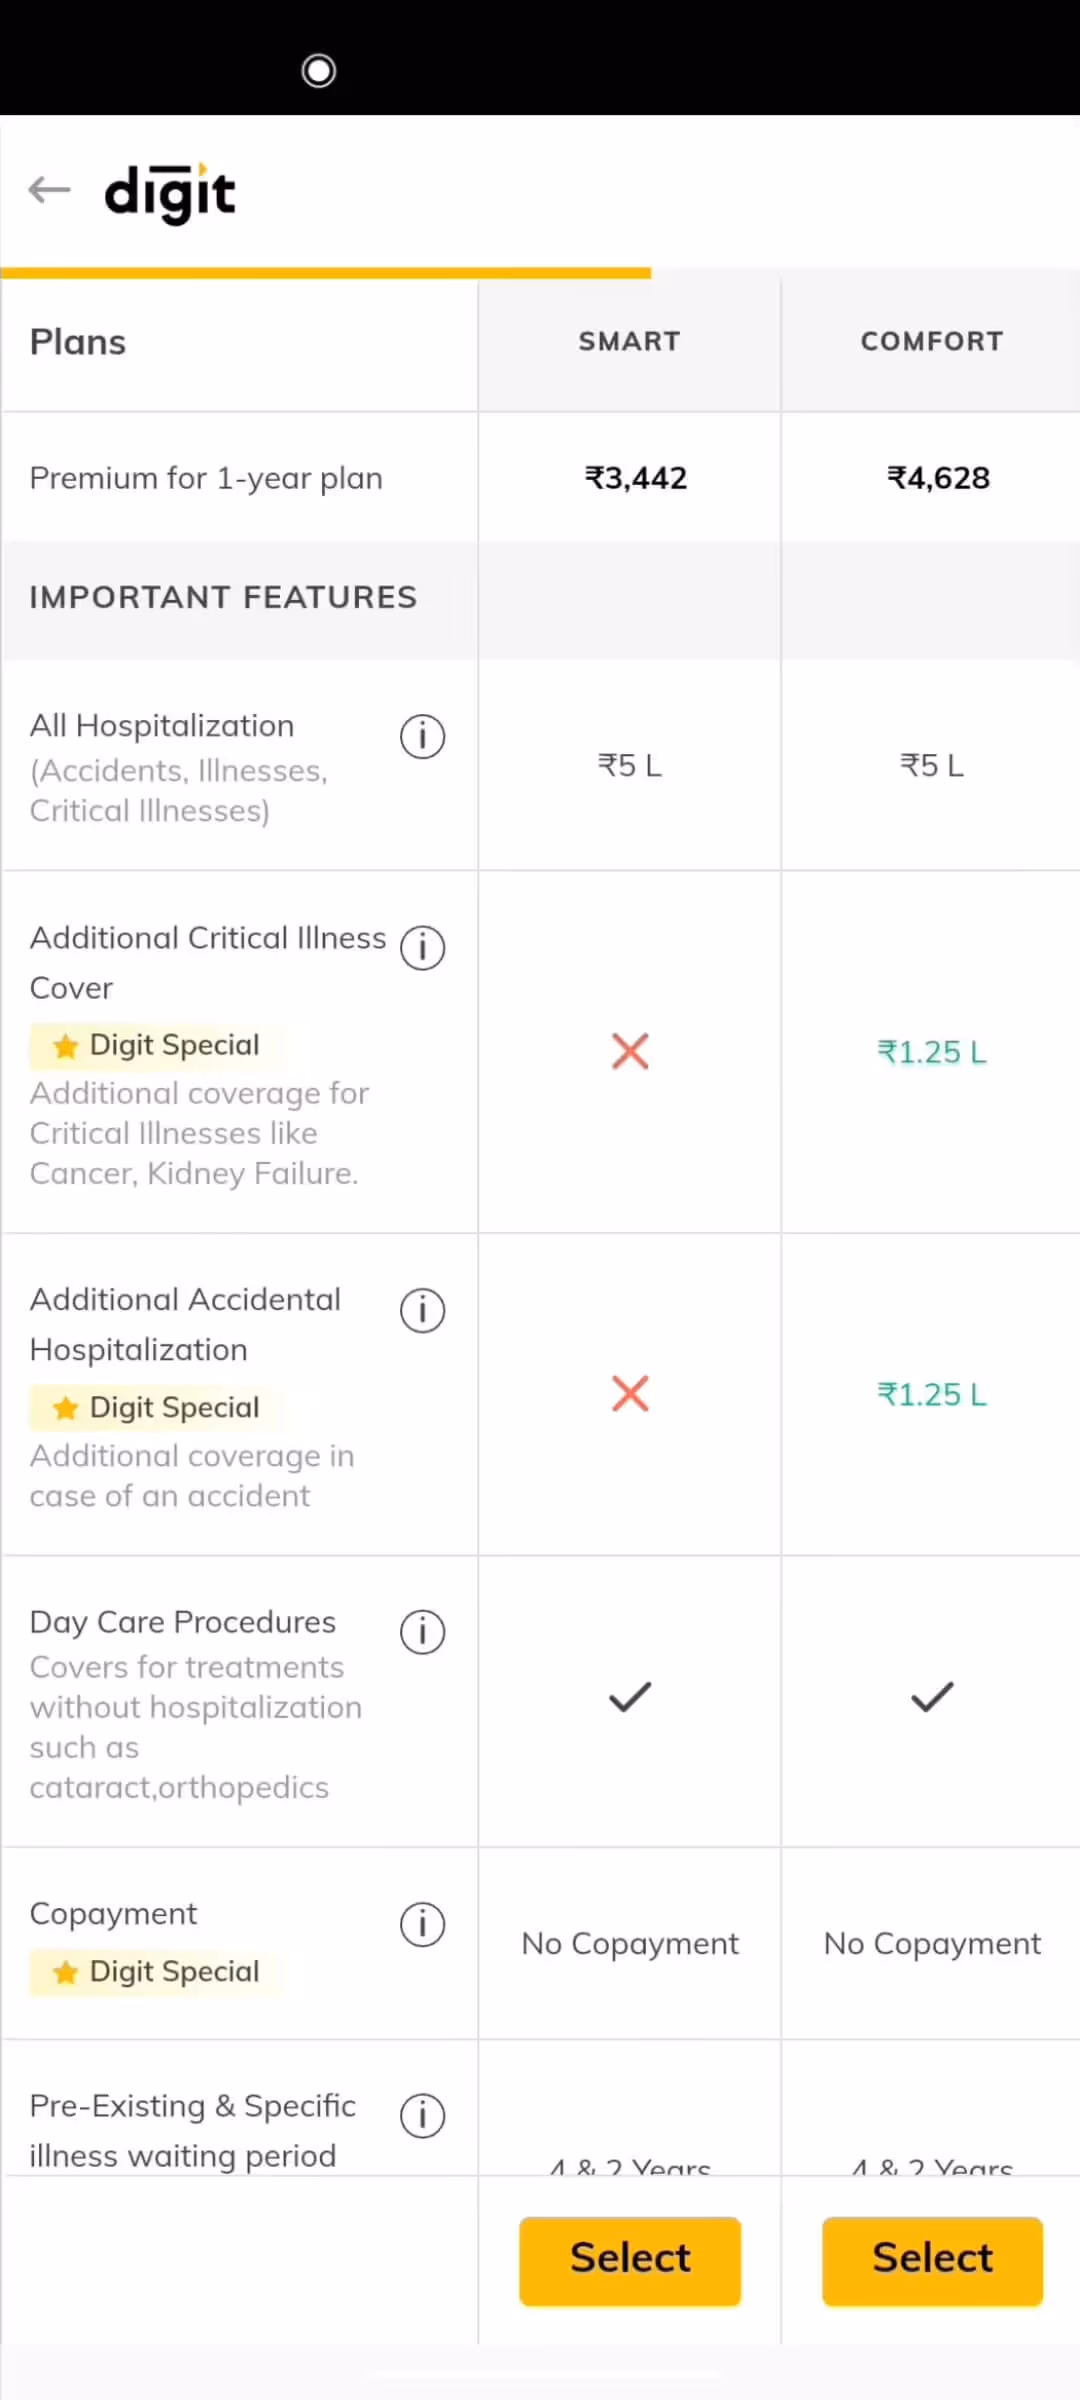Screen dimensions: 1080x2400
Task: Tap the COMFORT plan column header
Action: click(932, 342)
